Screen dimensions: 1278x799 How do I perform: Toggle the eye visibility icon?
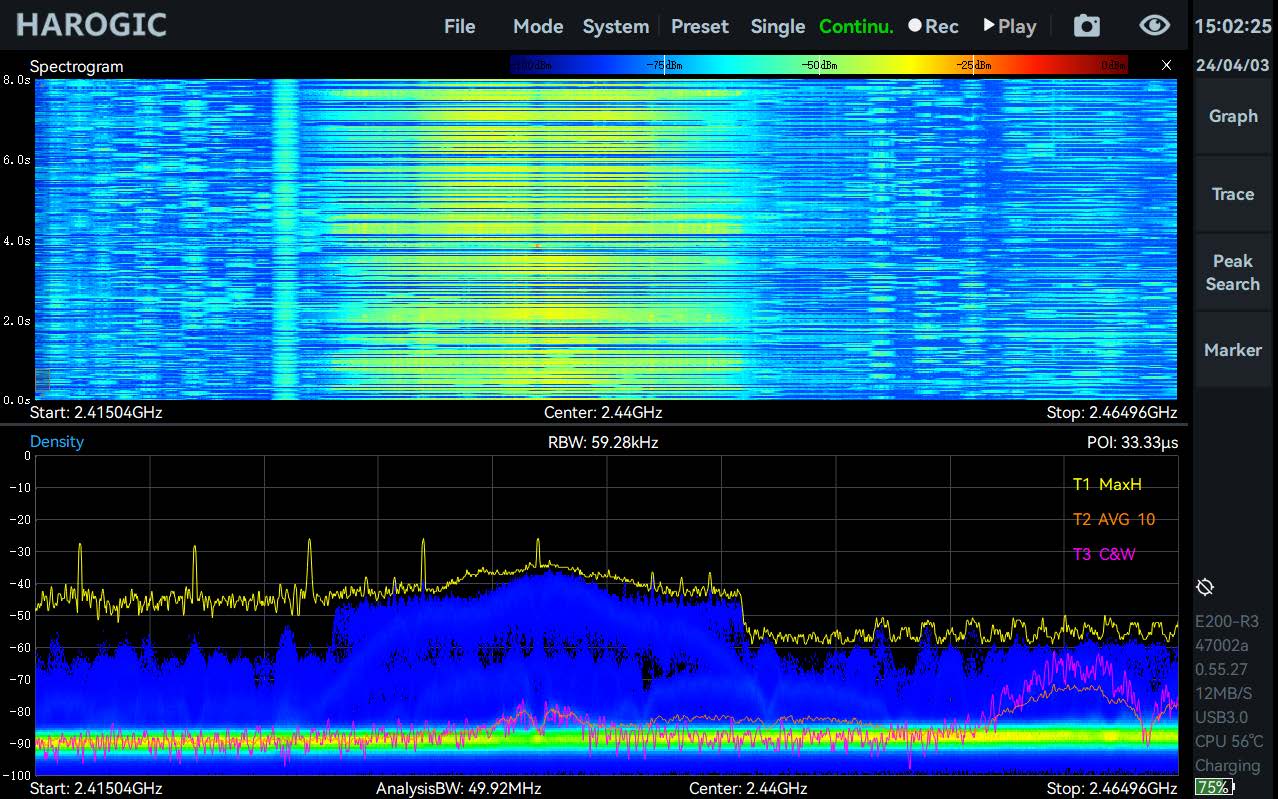coord(1154,26)
